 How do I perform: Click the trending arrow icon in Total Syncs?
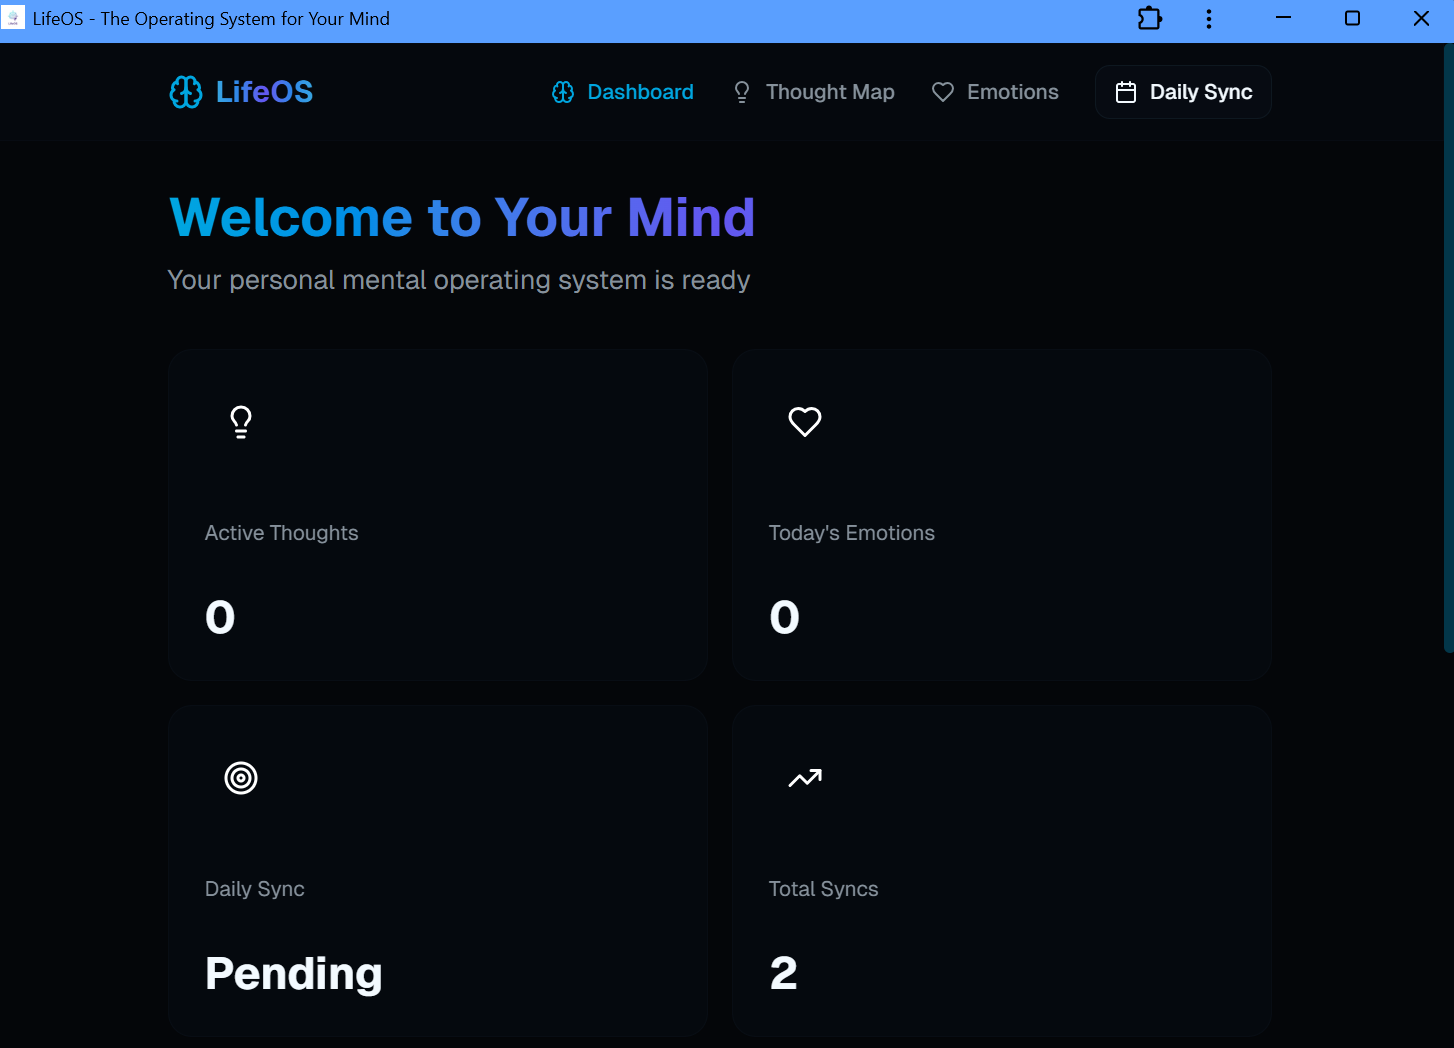click(805, 778)
